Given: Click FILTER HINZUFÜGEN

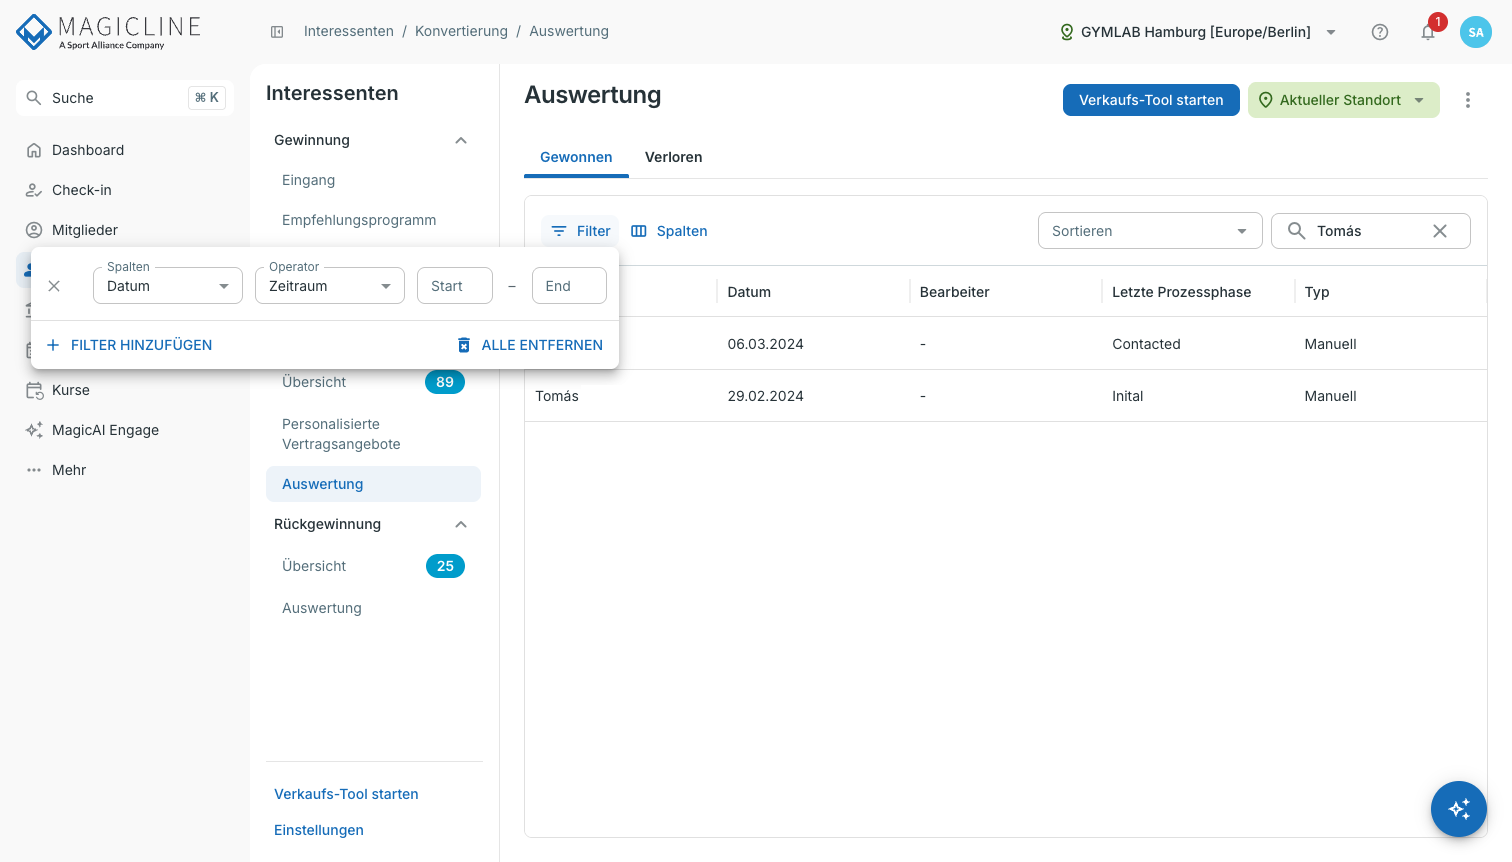Looking at the screenshot, I should (x=129, y=345).
